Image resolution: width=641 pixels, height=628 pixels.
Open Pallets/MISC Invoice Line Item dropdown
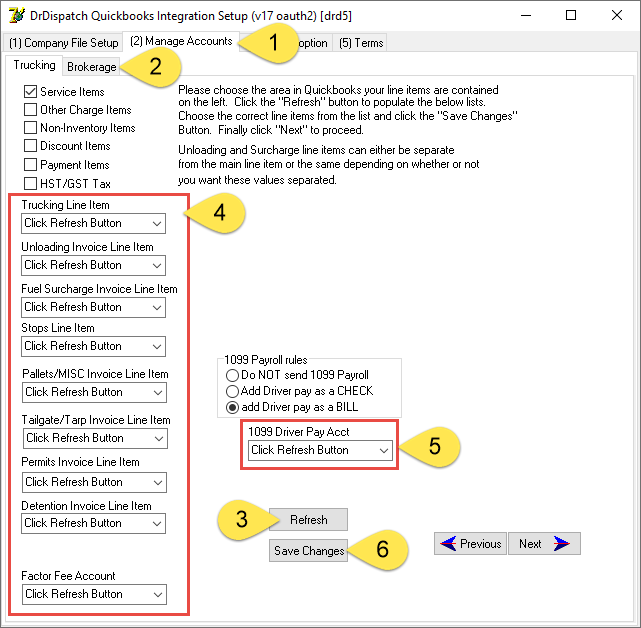click(x=94, y=392)
